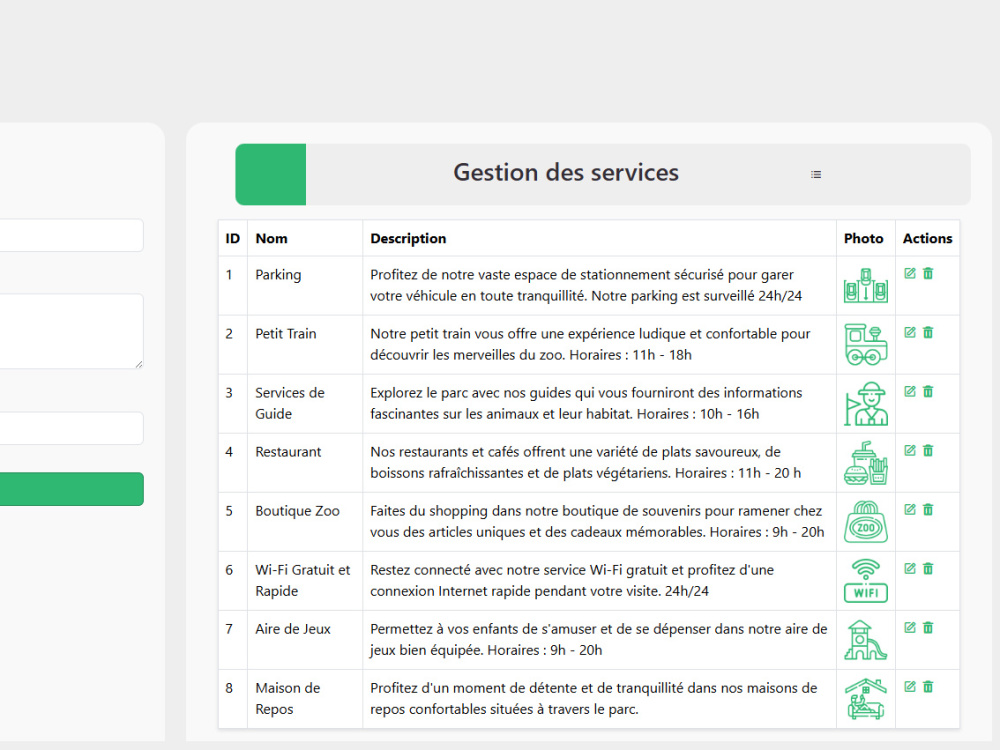Delete the Restaurant service
The image size is (1000, 750).
(928, 450)
